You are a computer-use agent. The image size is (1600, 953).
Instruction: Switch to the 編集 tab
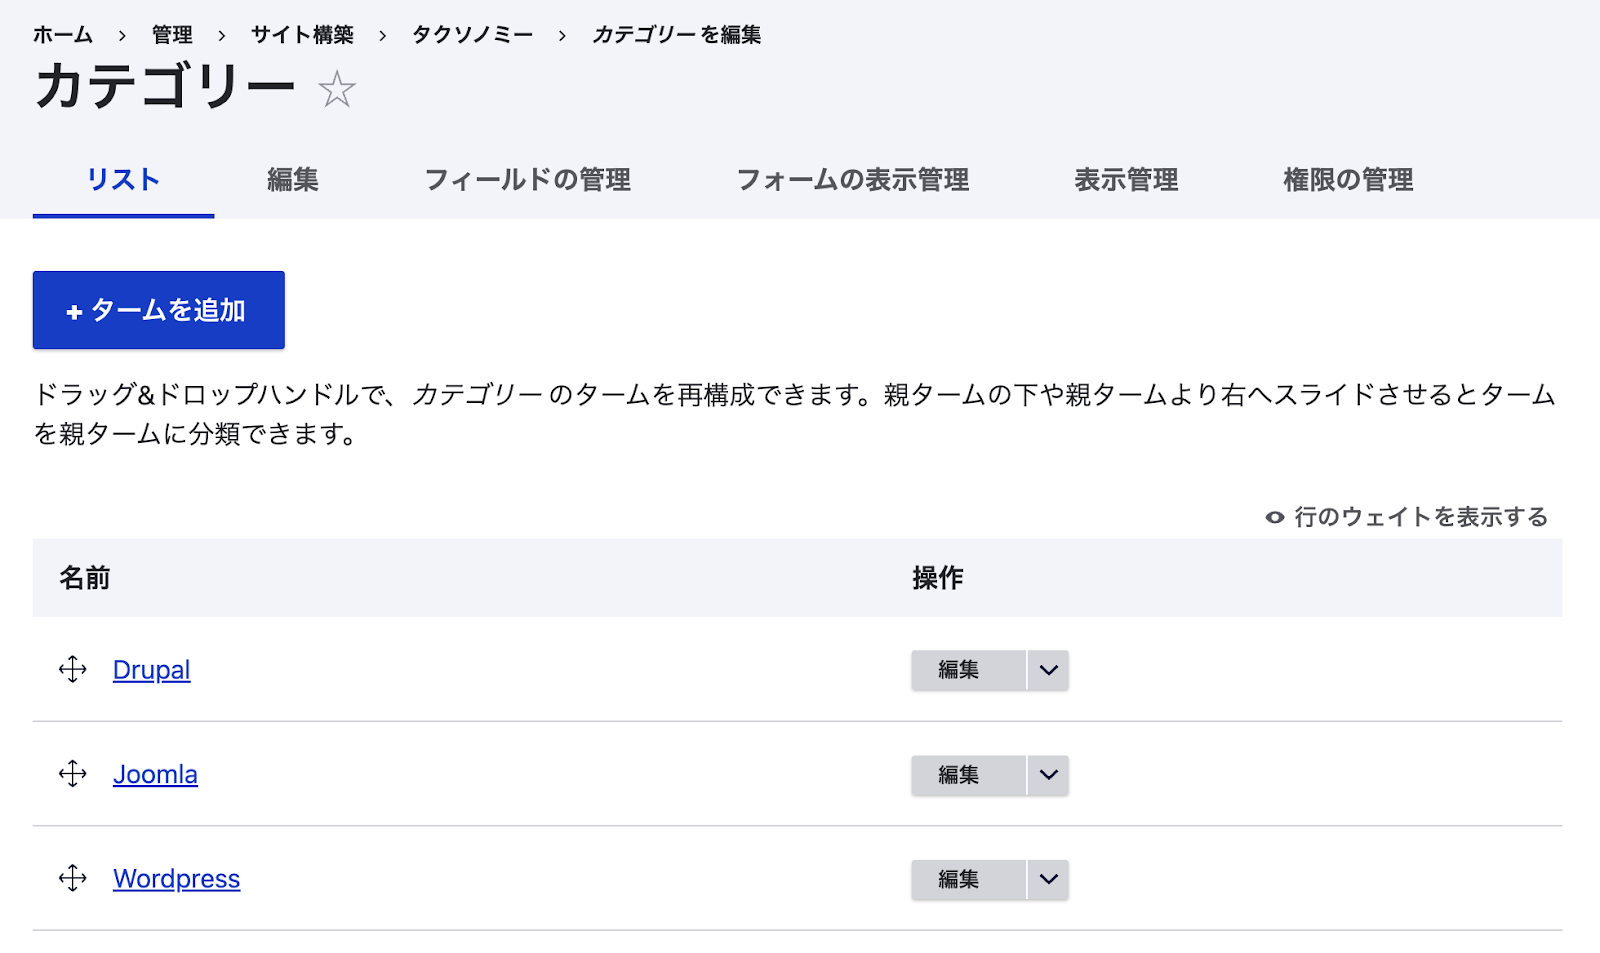(x=293, y=181)
